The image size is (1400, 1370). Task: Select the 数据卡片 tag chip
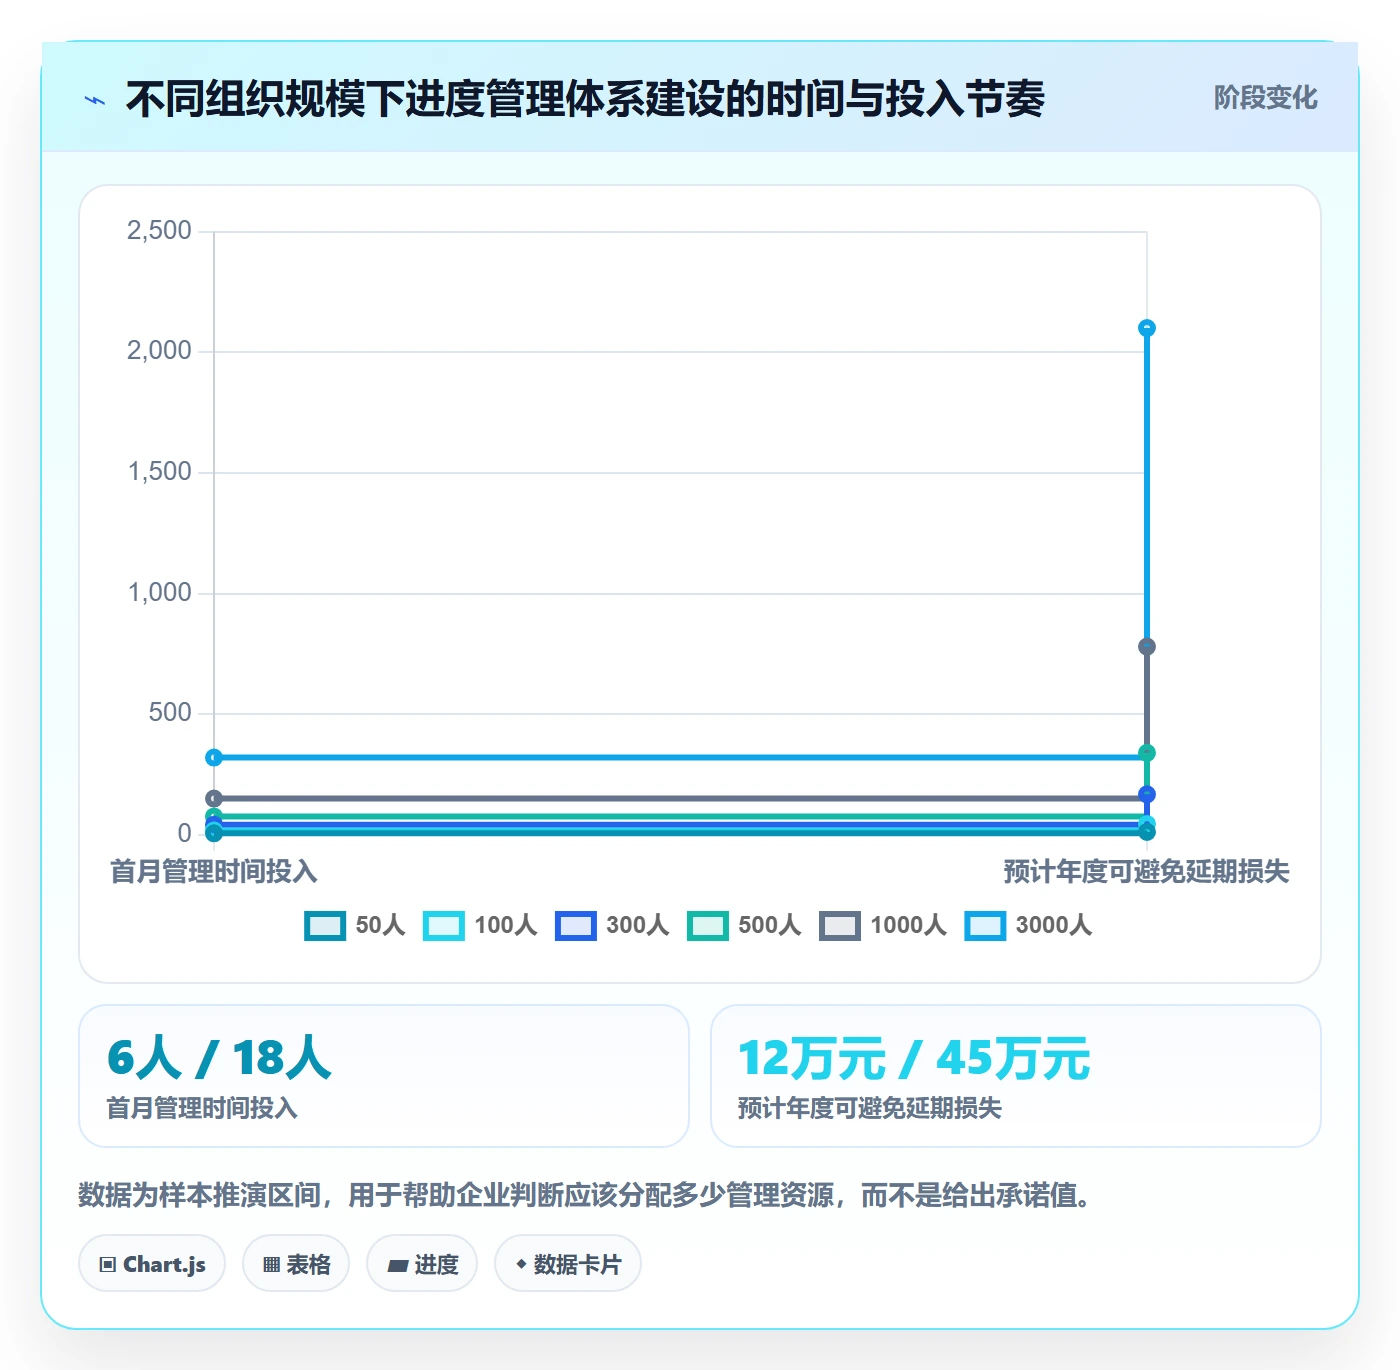(568, 1264)
